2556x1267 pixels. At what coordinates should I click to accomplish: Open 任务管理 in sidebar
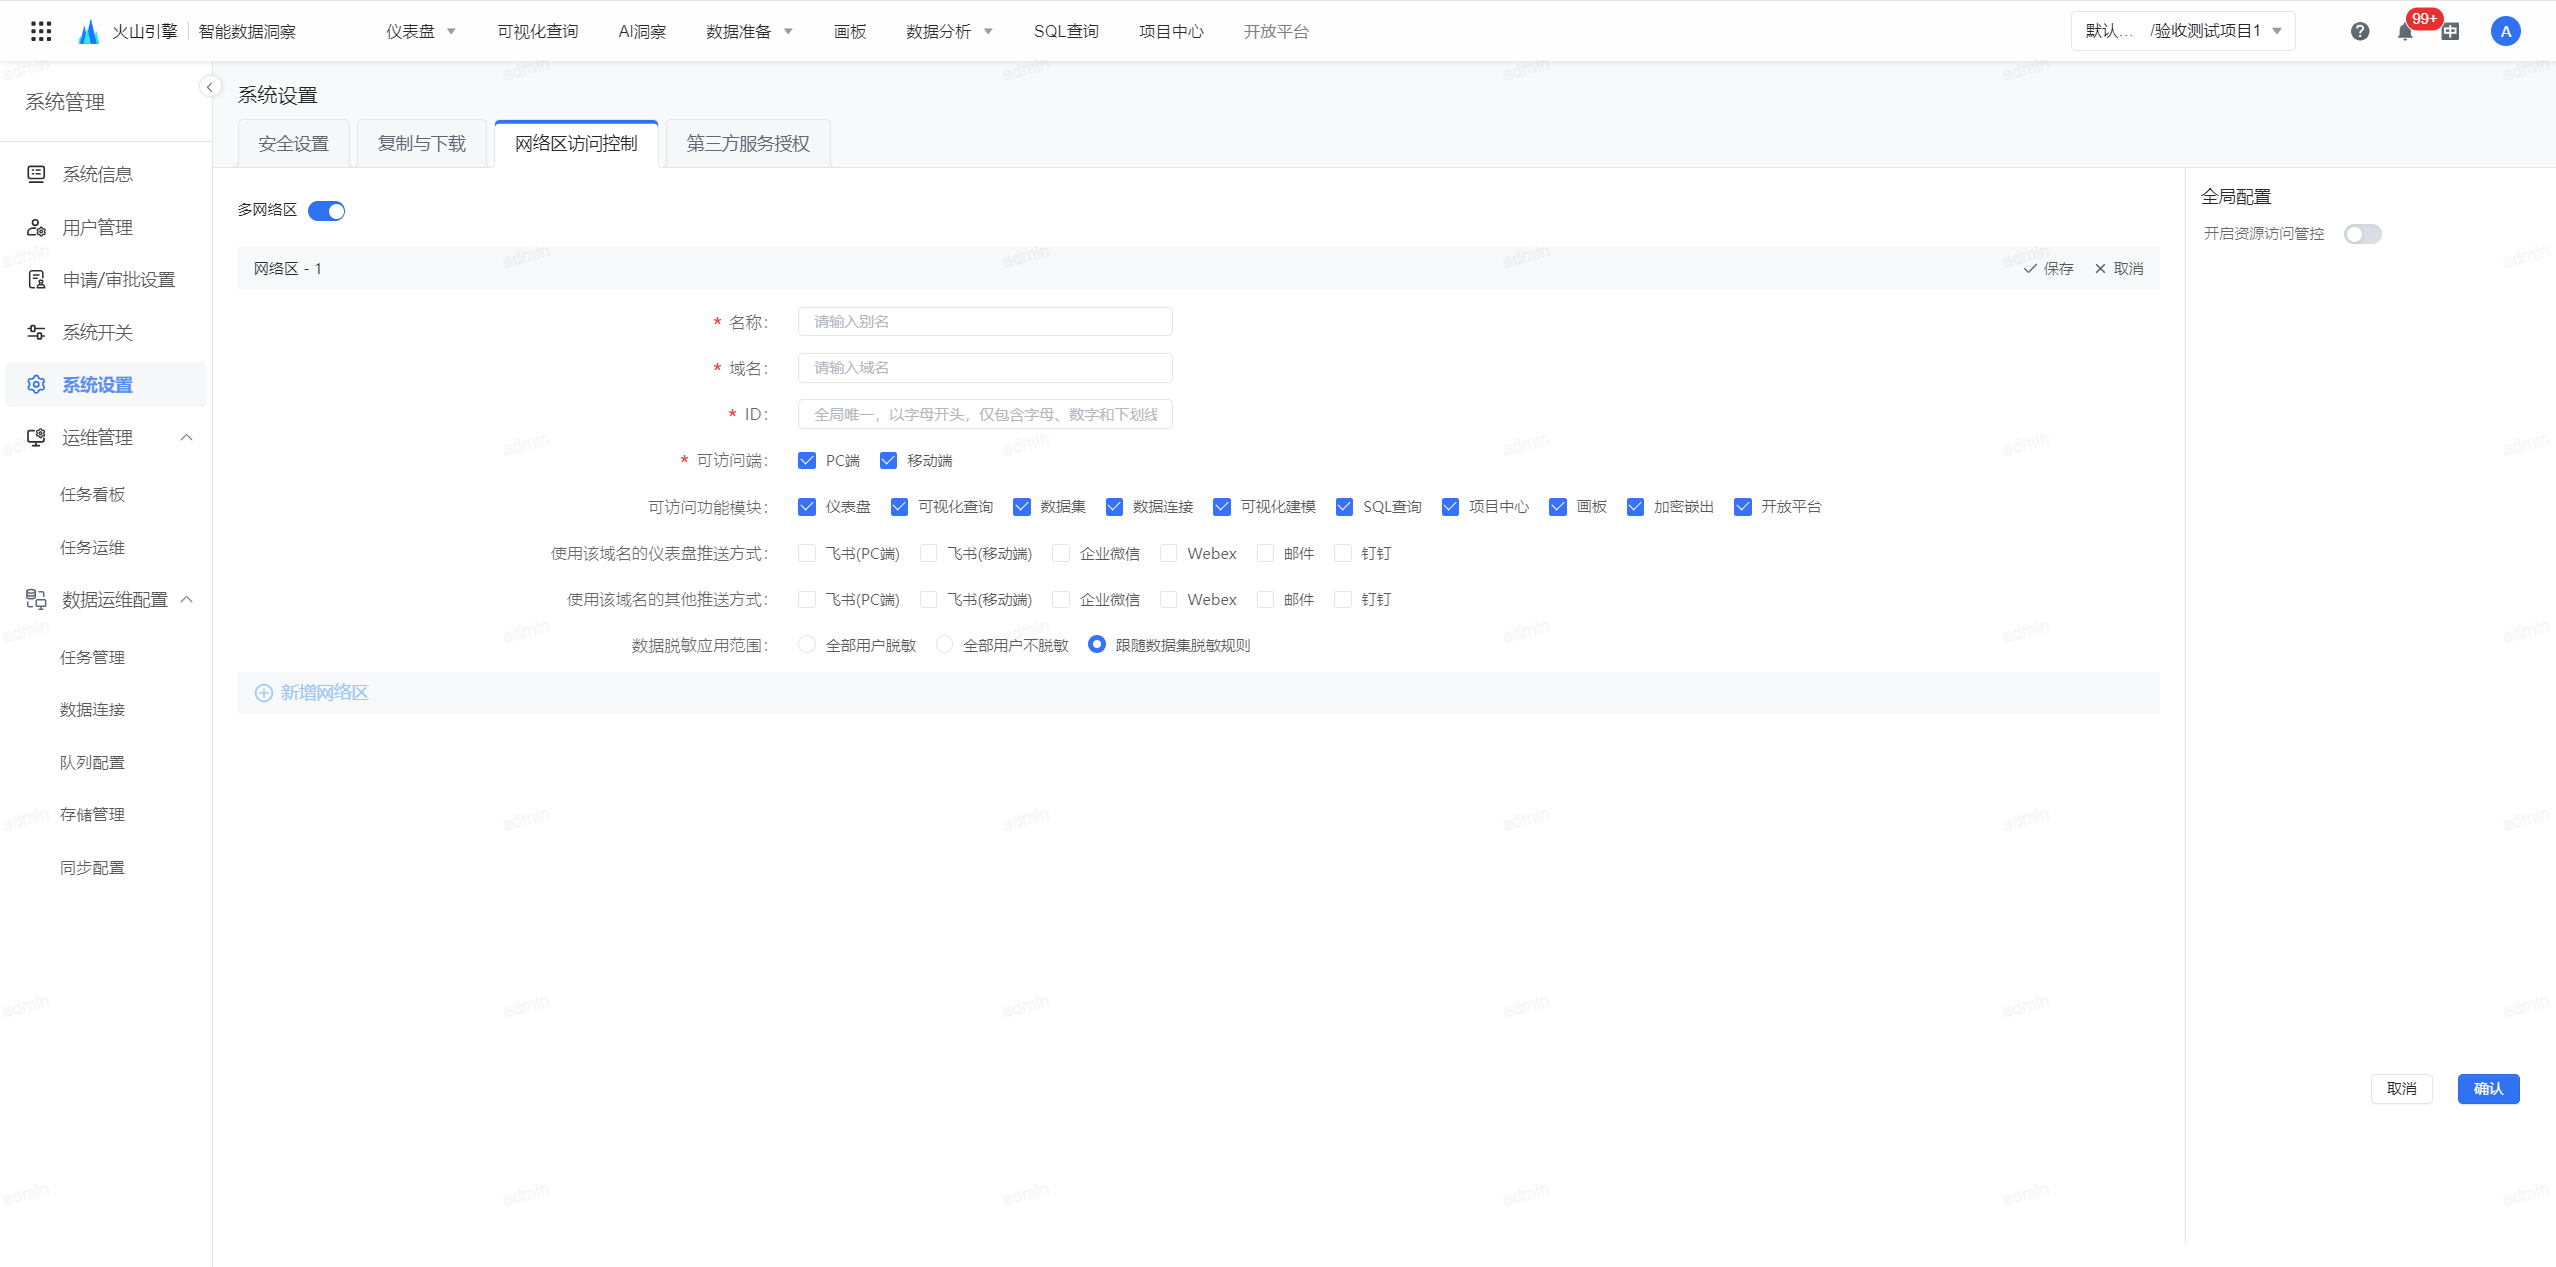pos(92,657)
